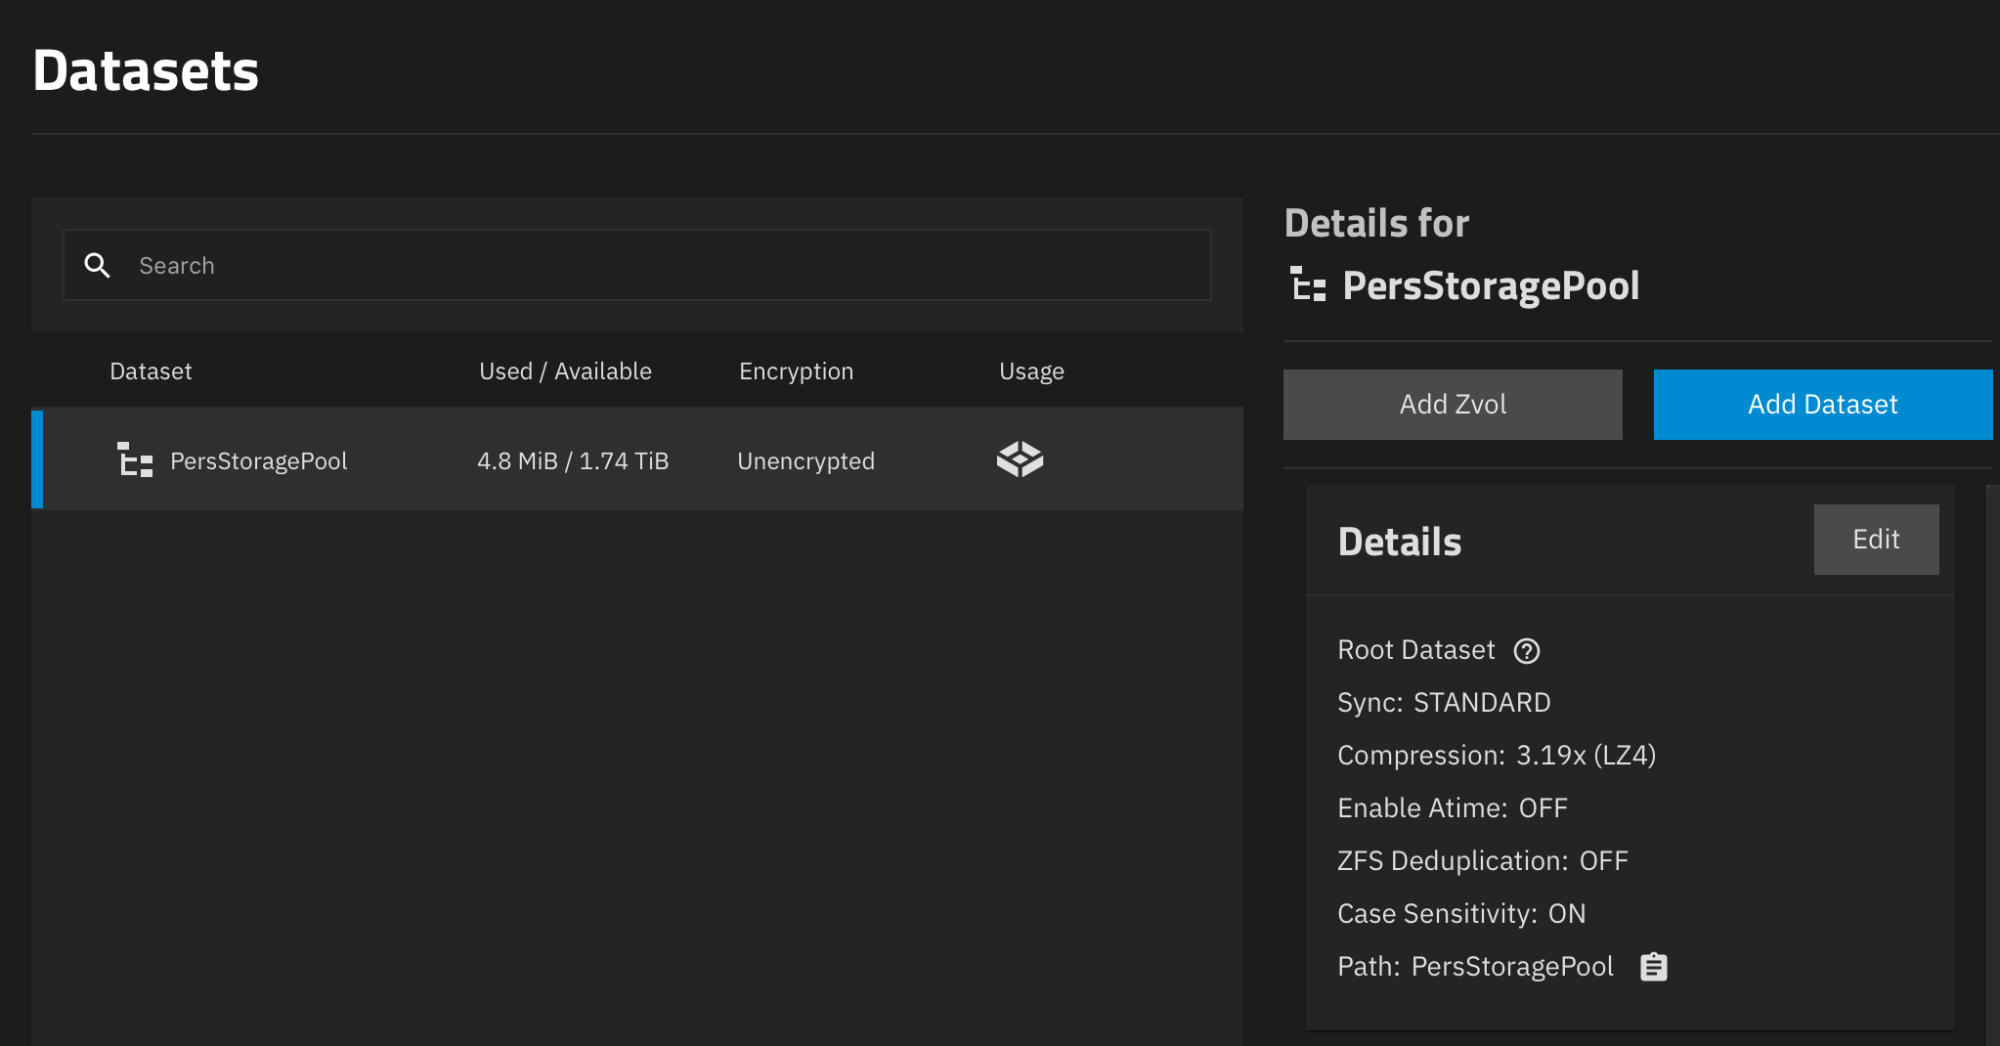2000x1046 pixels.
Task: Click the Unencrypted status in the row
Action: (805, 461)
